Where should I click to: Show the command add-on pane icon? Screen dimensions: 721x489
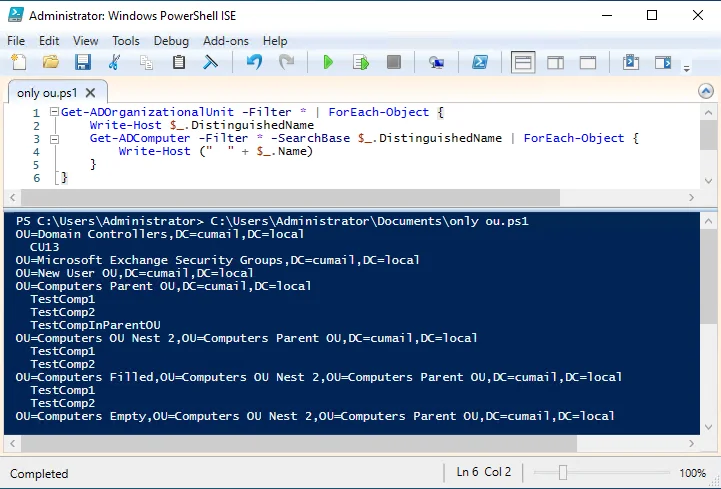click(663, 62)
